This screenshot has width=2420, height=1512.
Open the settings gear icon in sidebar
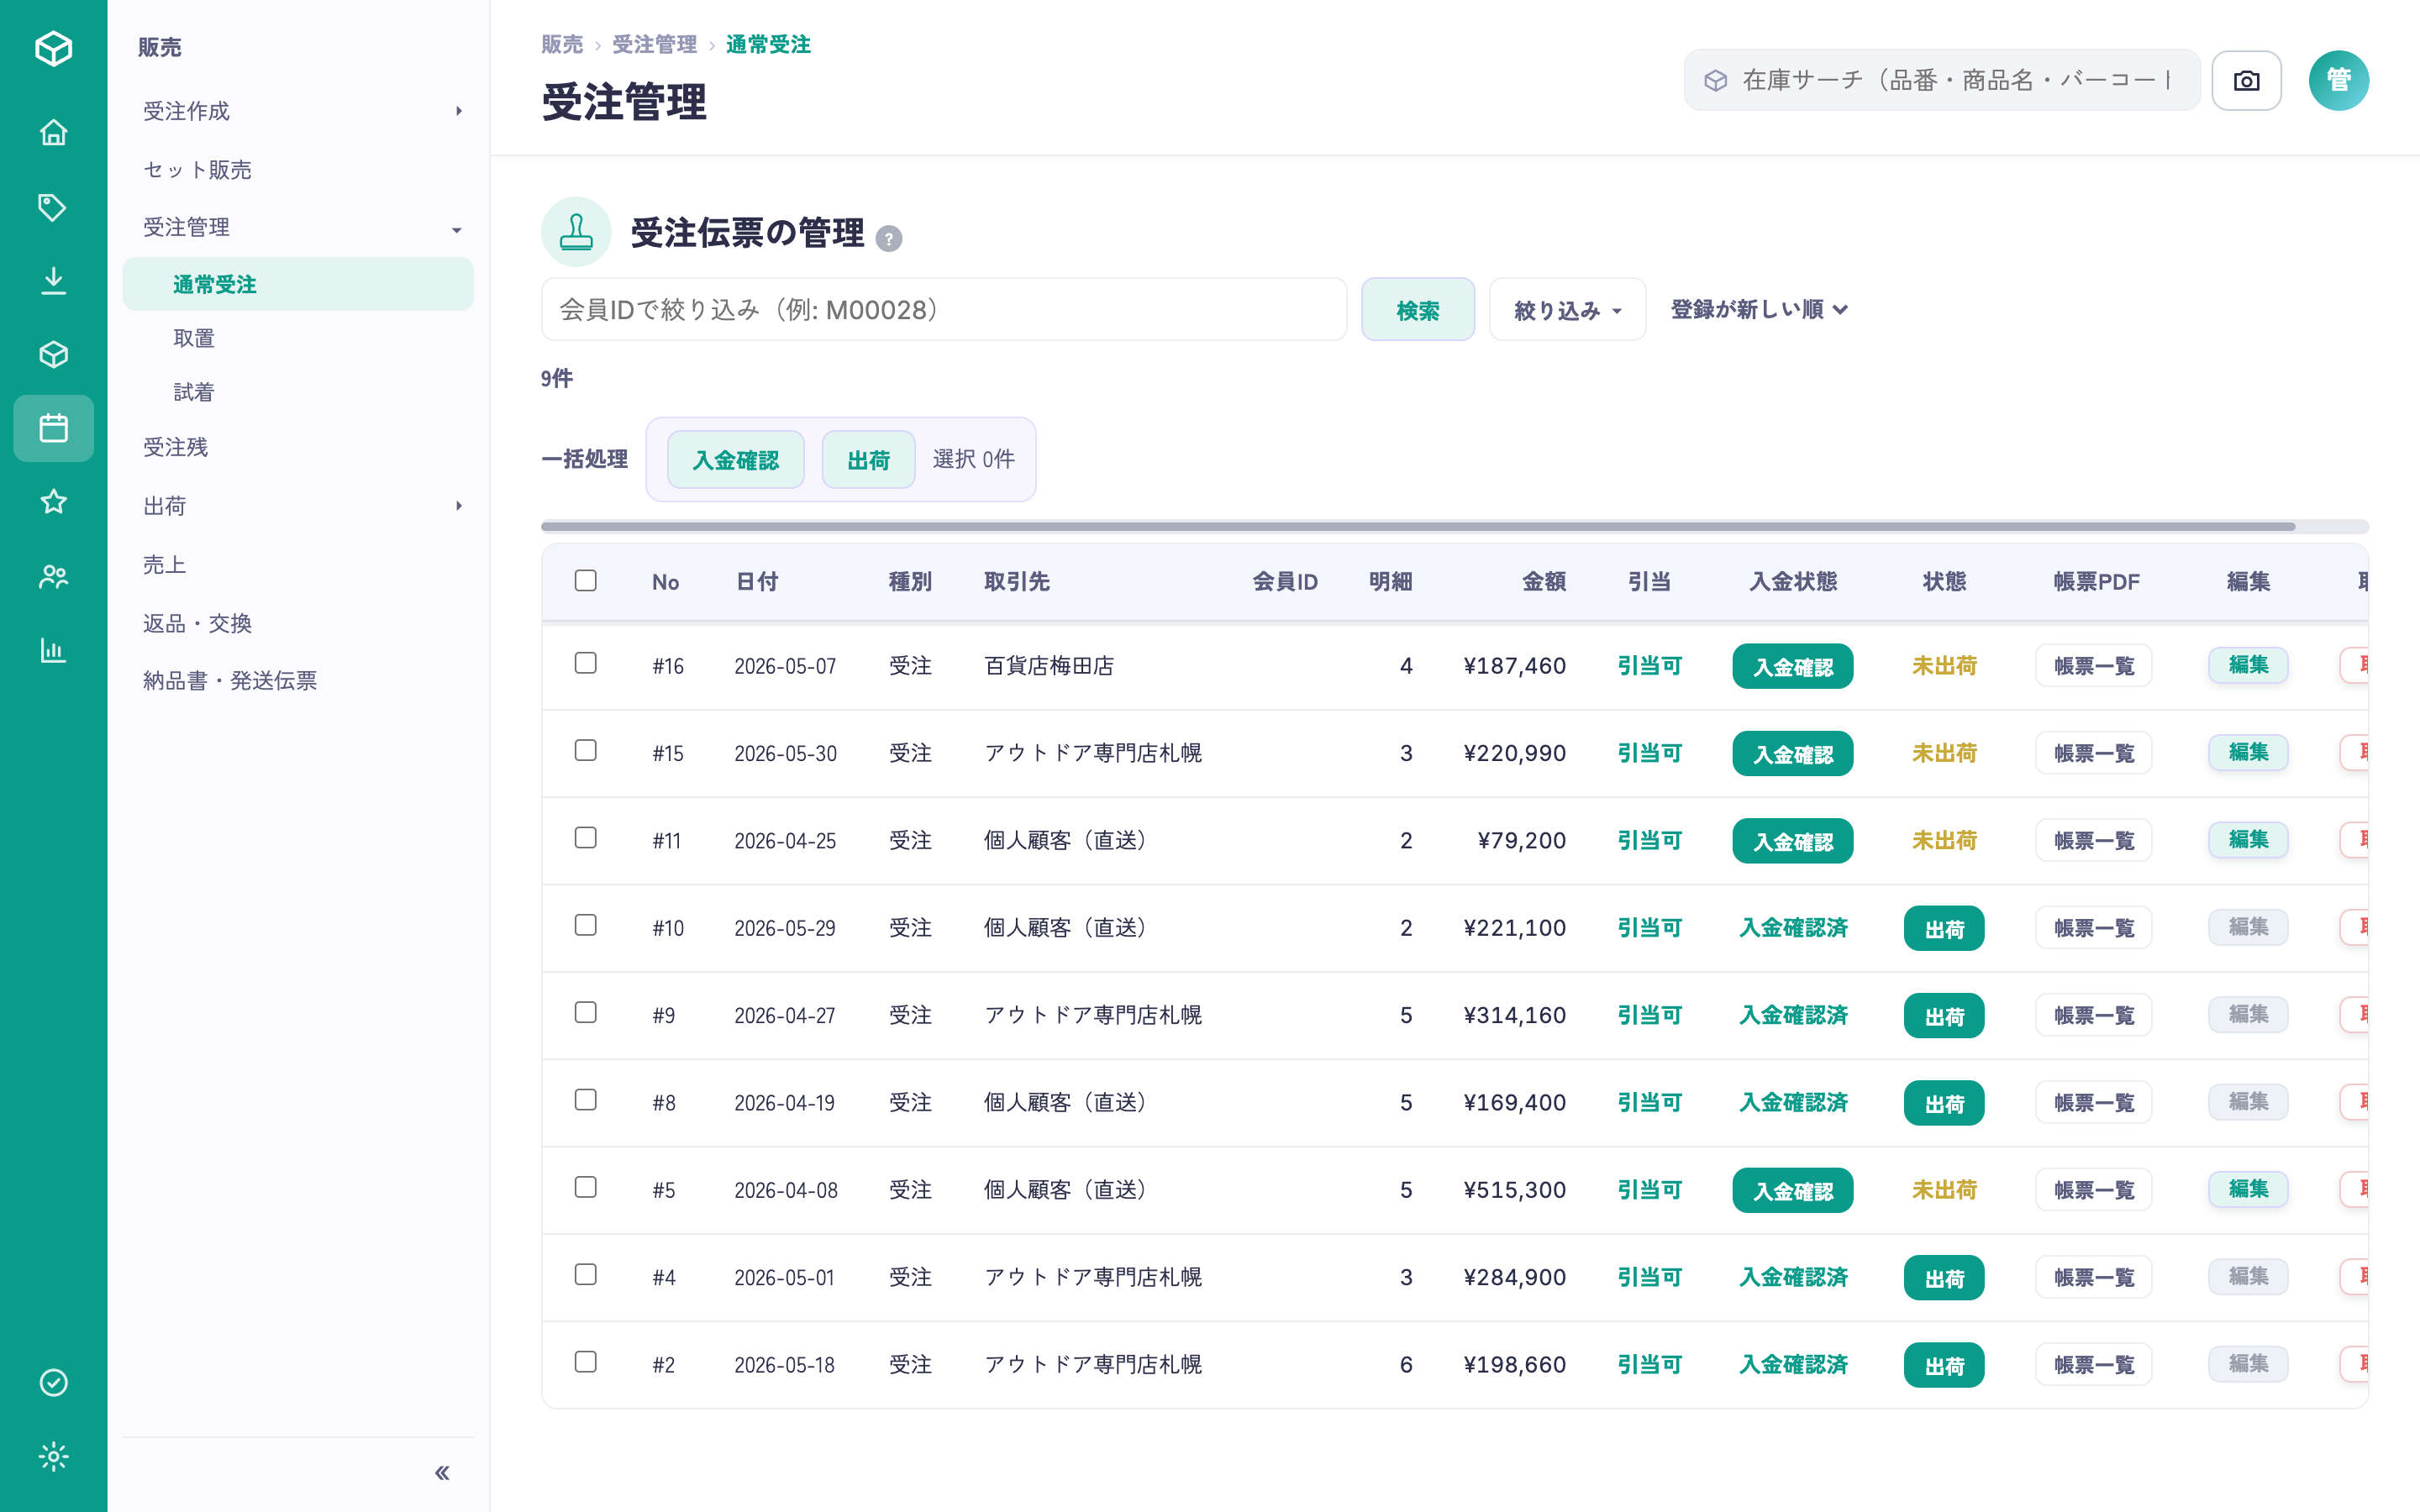[x=53, y=1457]
